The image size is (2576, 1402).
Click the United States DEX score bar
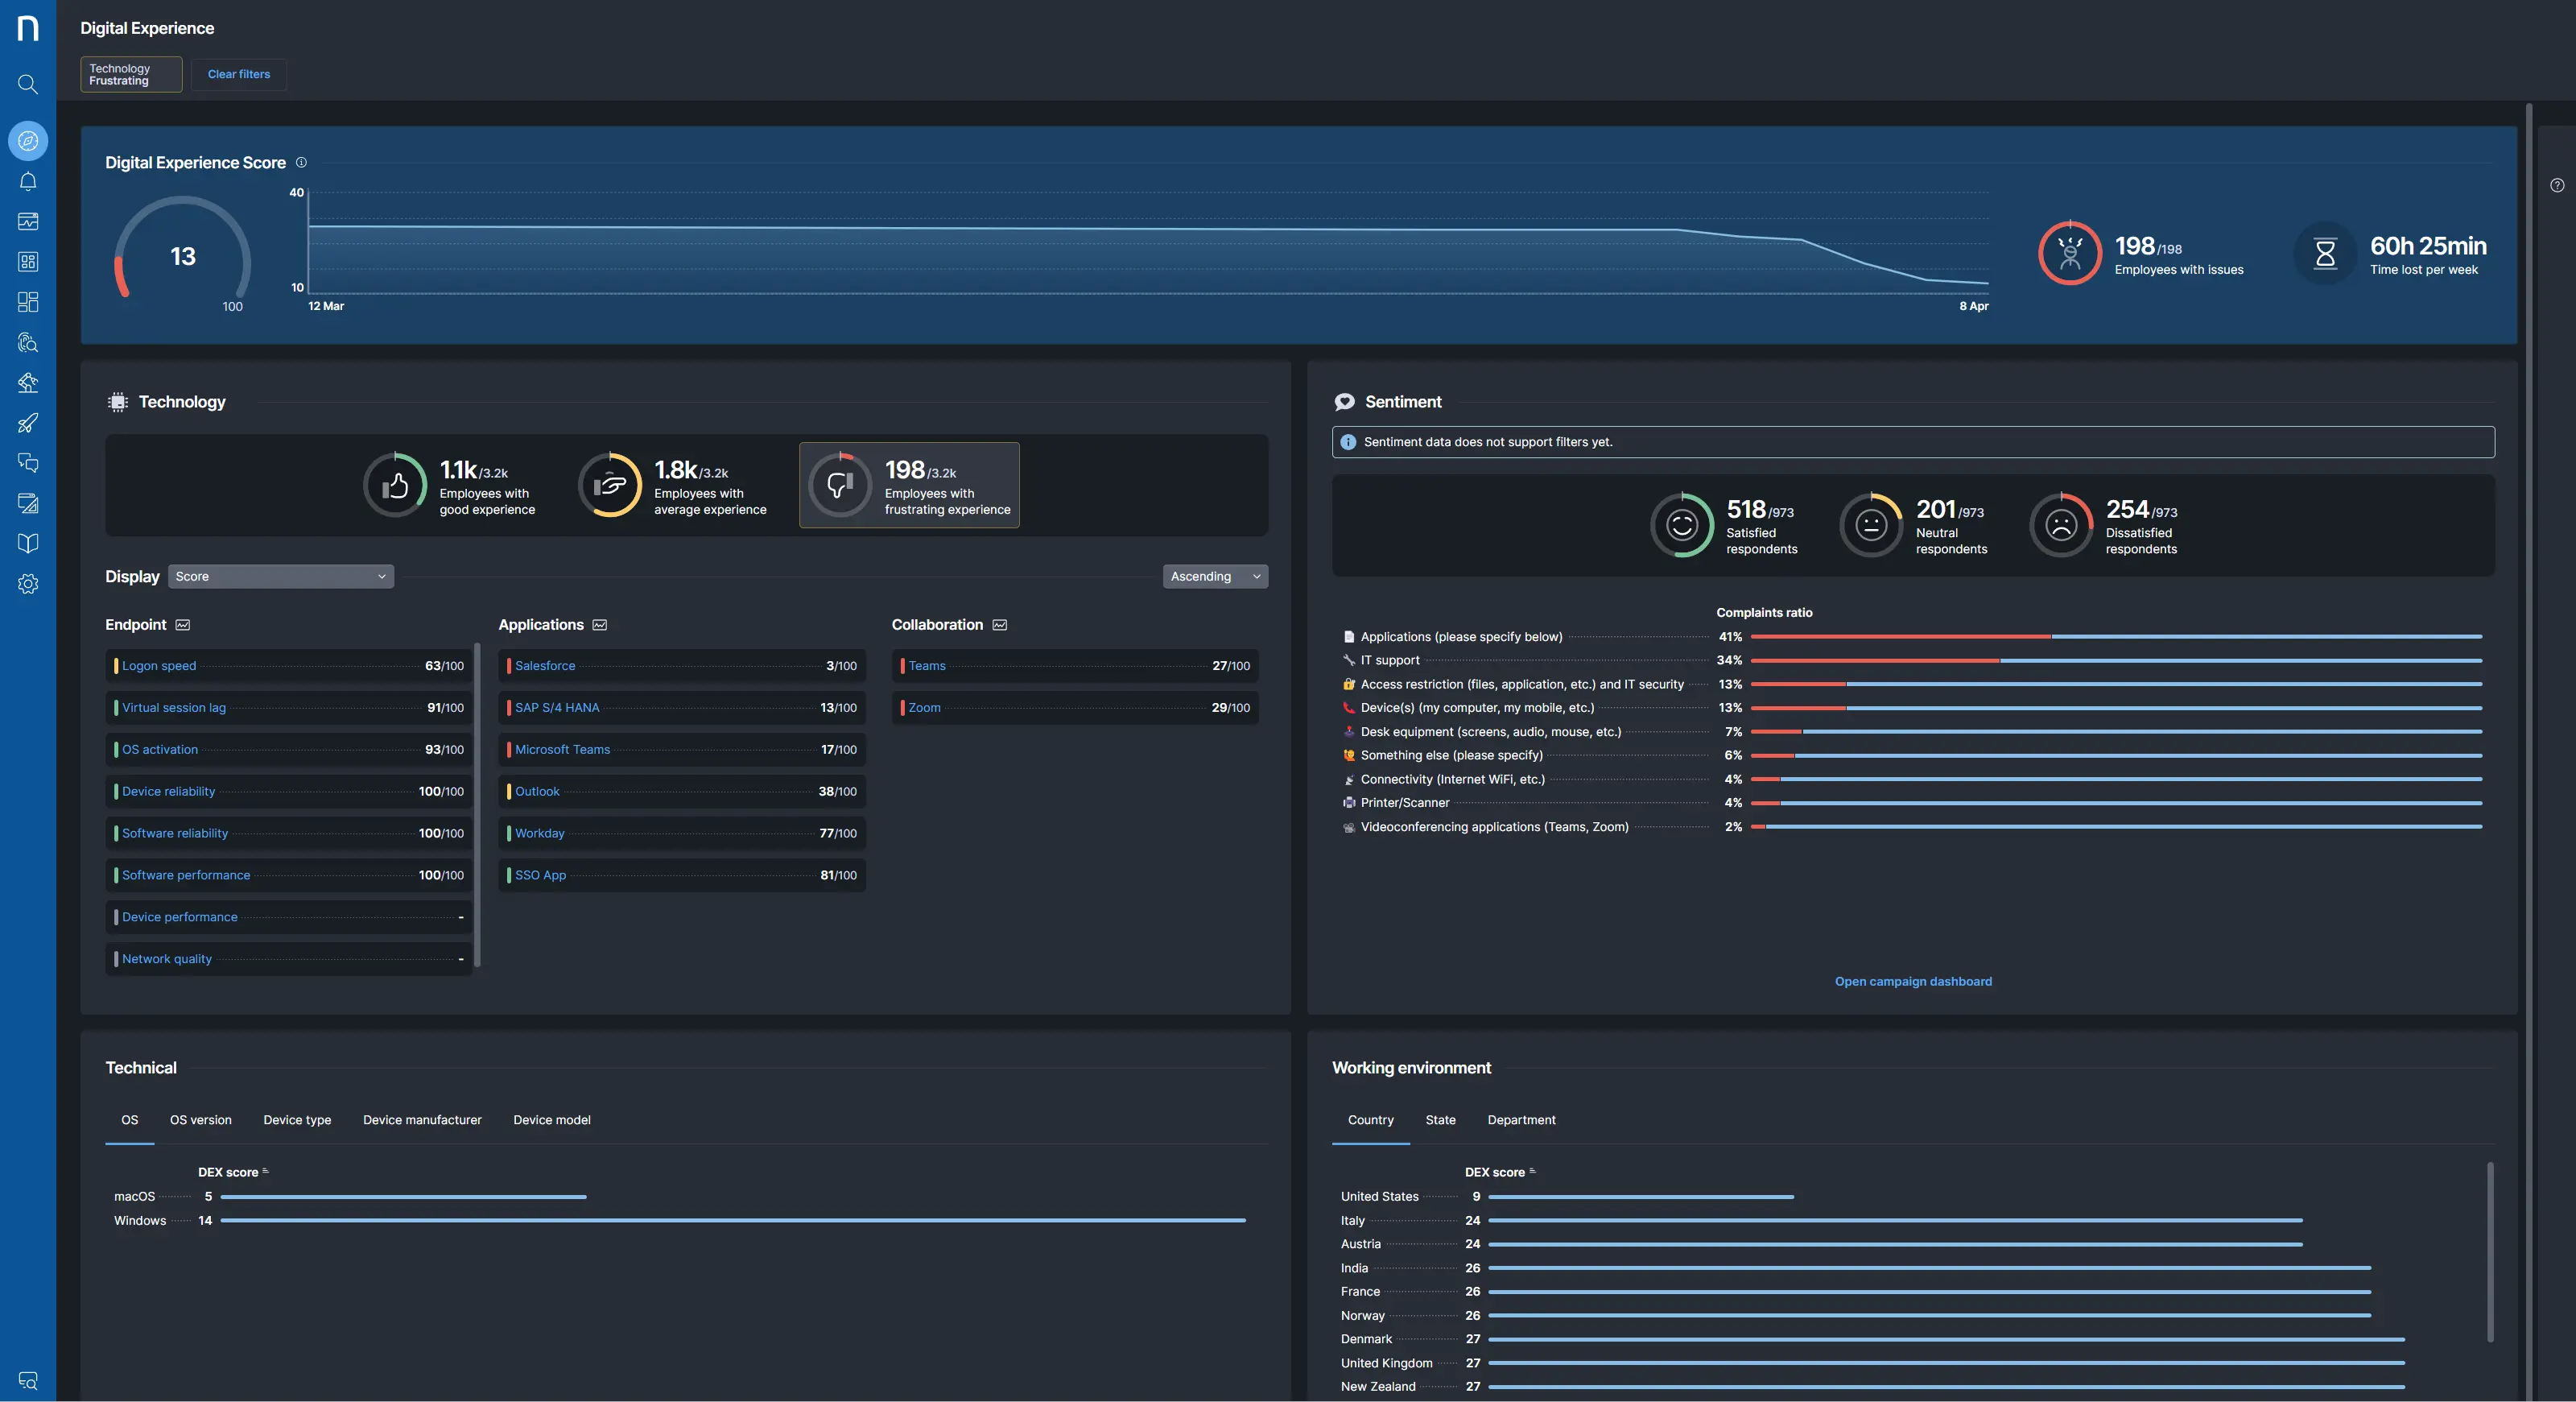[1641, 1197]
